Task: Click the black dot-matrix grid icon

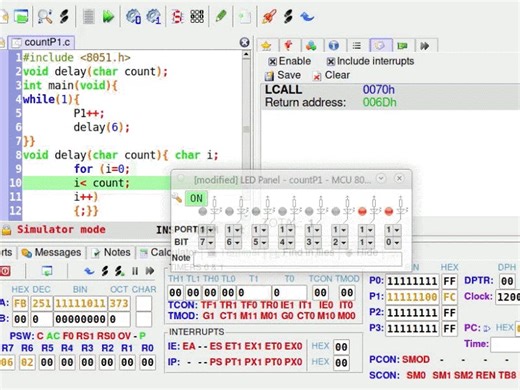Action: point(197,16)
